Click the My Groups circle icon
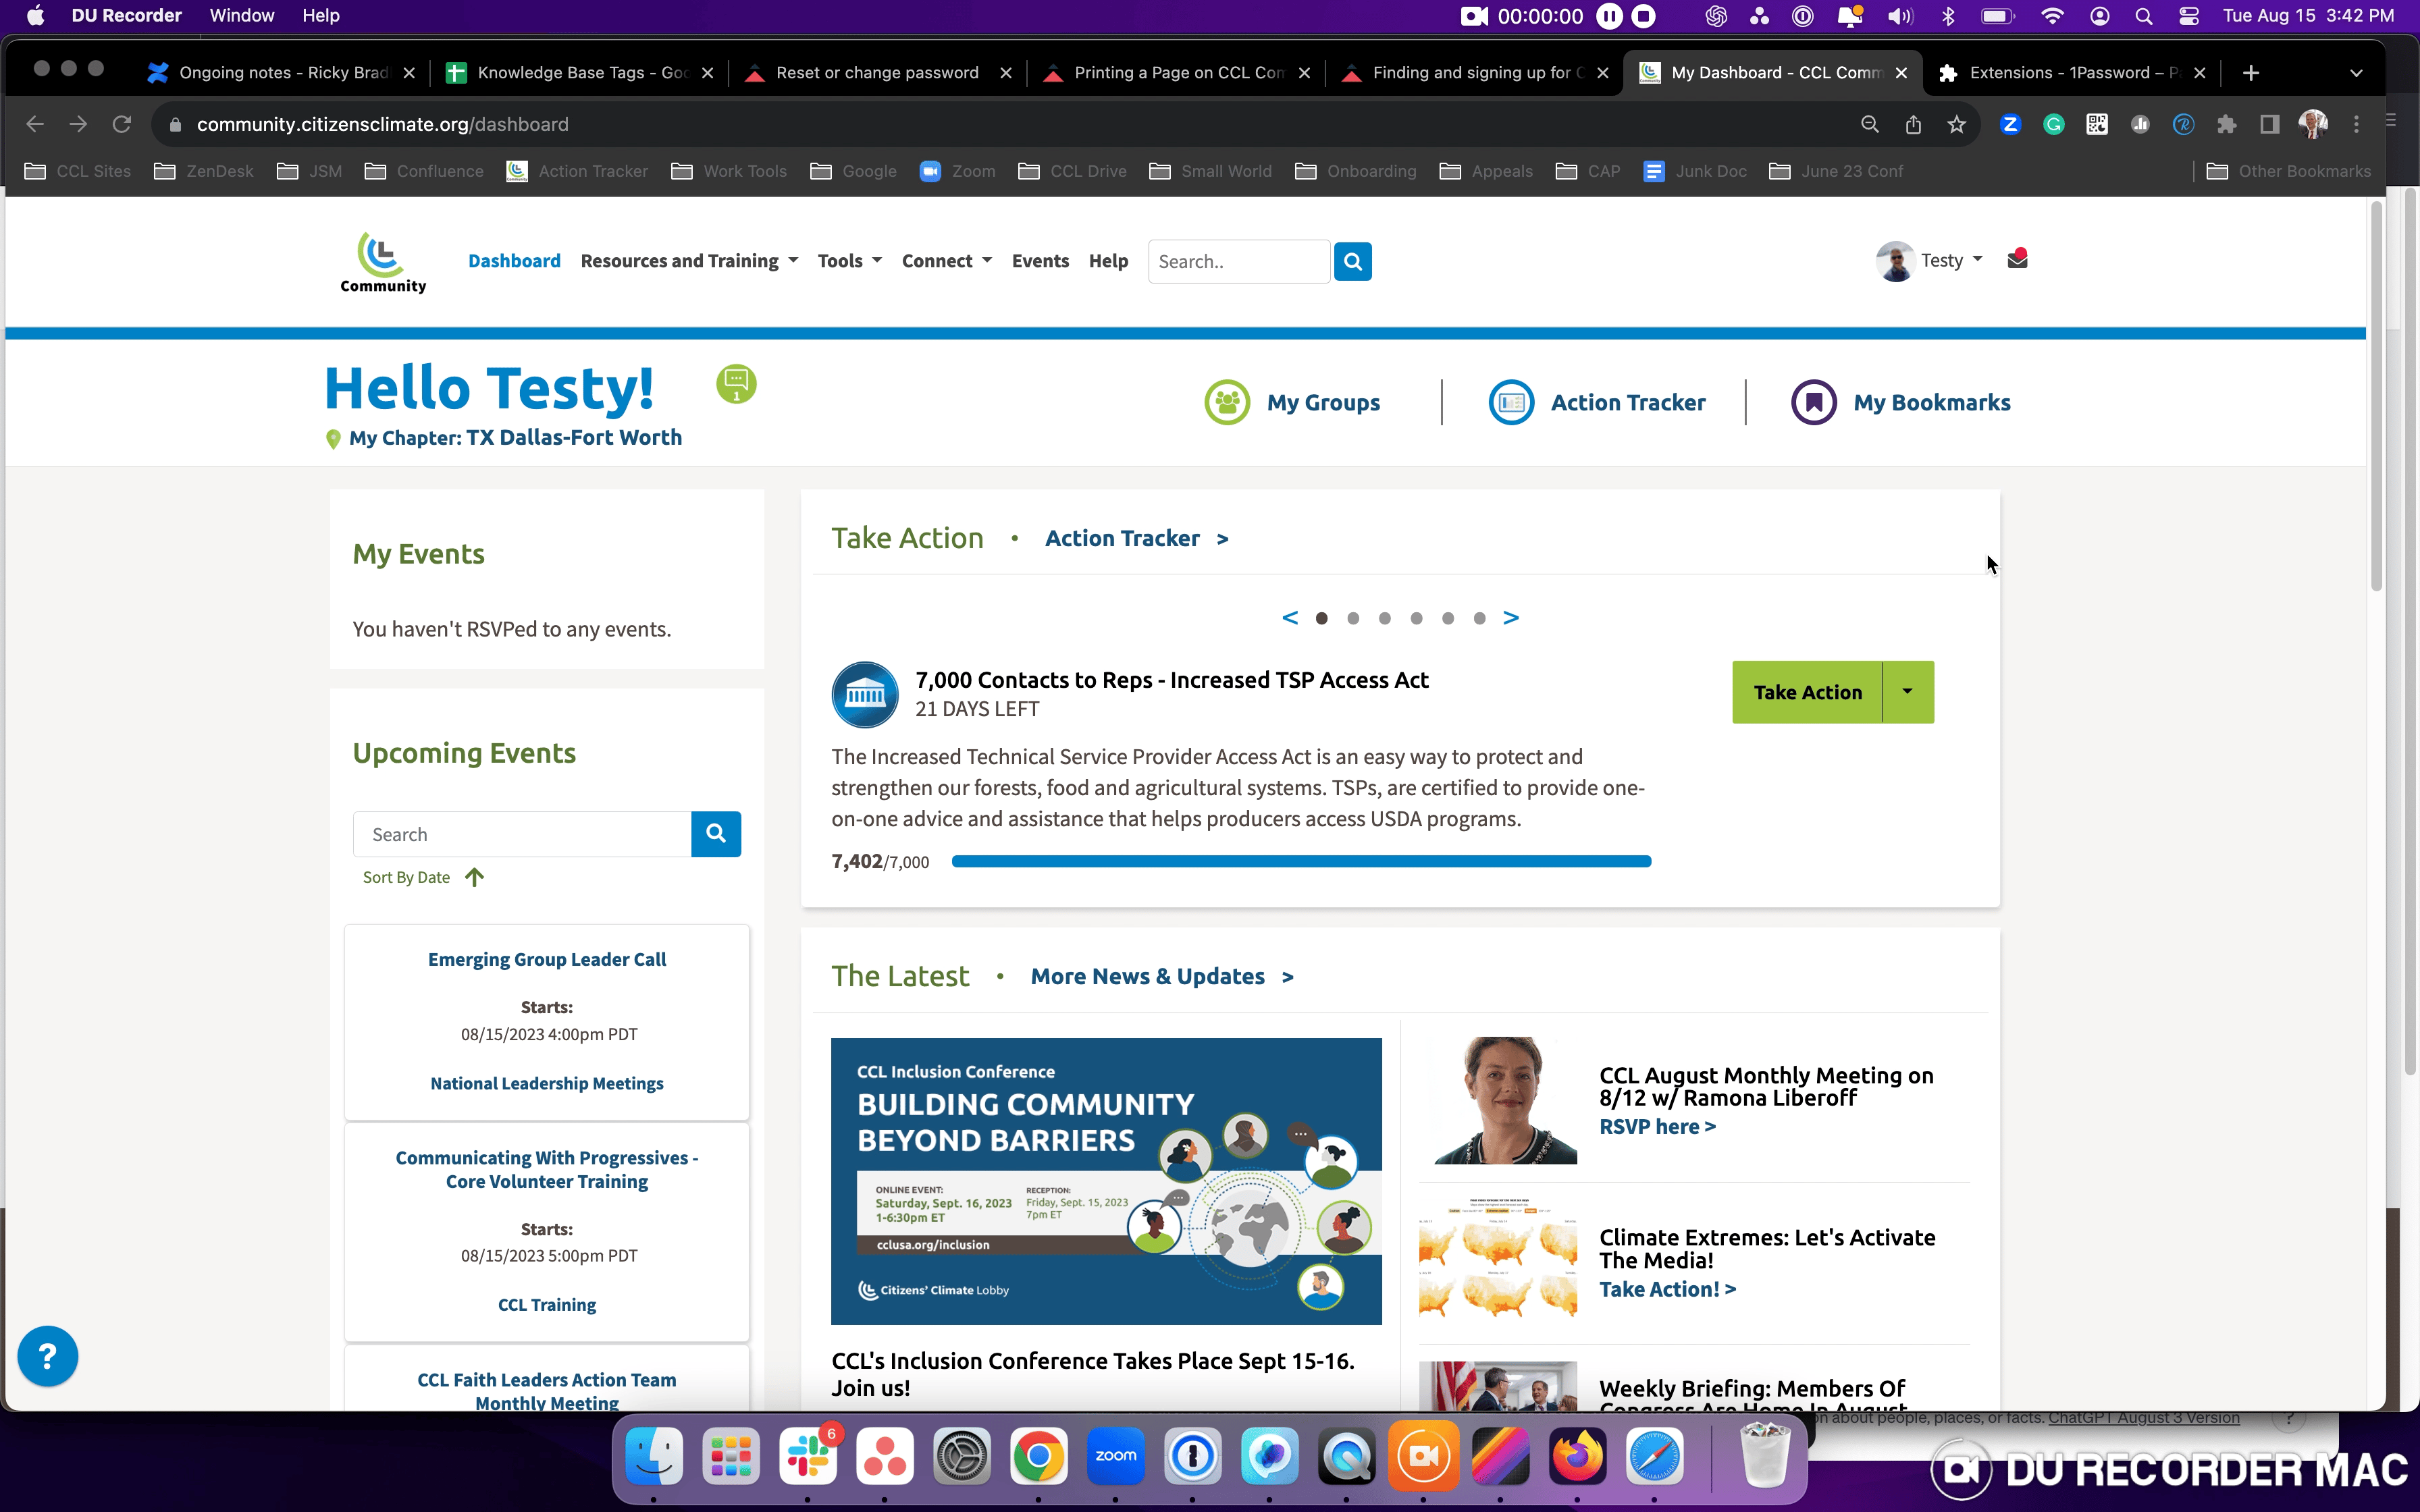The height and width of the screenshot is (1512, 2420). coord(1227,402)
